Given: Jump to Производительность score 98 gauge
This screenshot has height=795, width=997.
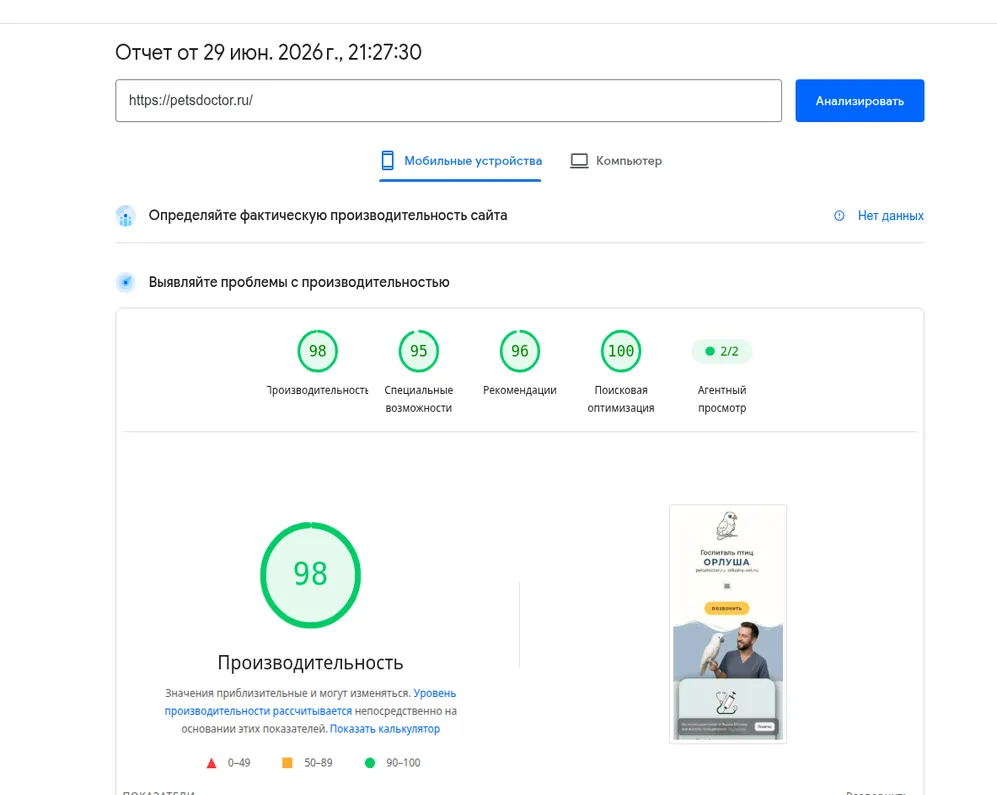Looking at the screenshot, I should point(317,351).
